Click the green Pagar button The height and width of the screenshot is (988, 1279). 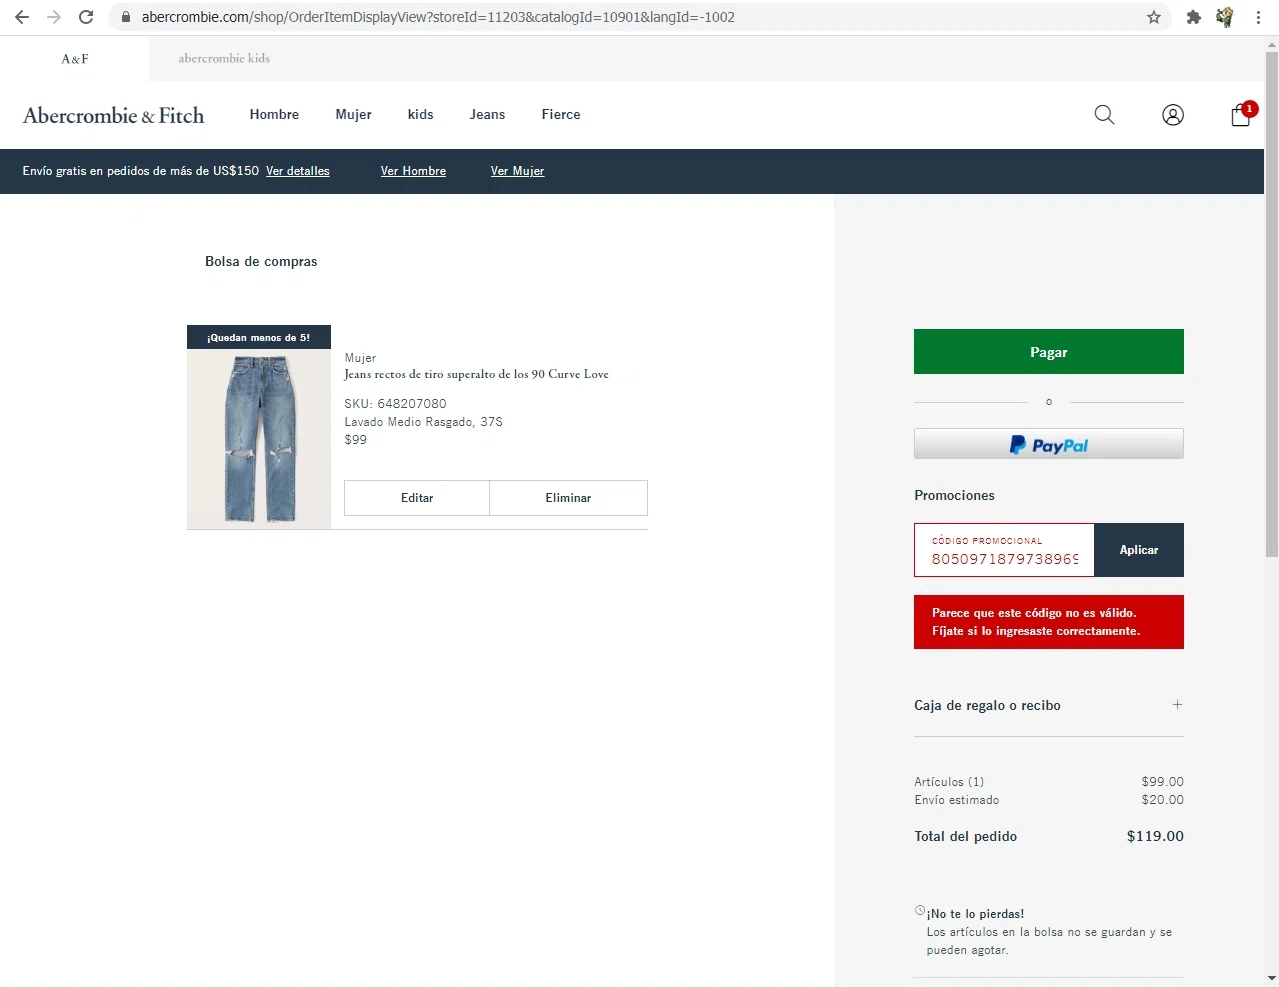pos(1049,352)
